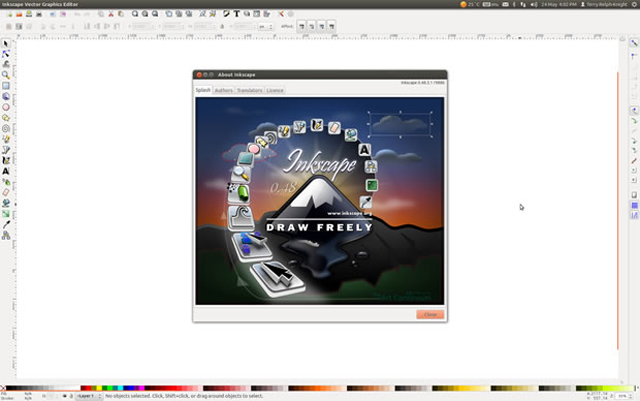Viewport: 640px width, 401px height.
Task: Switch to the Splash tab
Action: (x=203, y=90)
